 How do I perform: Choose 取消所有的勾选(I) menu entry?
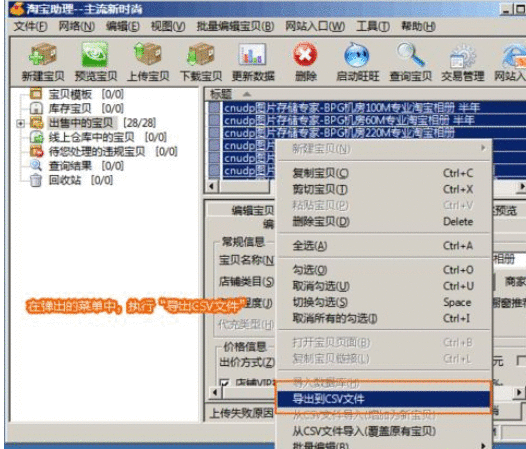383,318
